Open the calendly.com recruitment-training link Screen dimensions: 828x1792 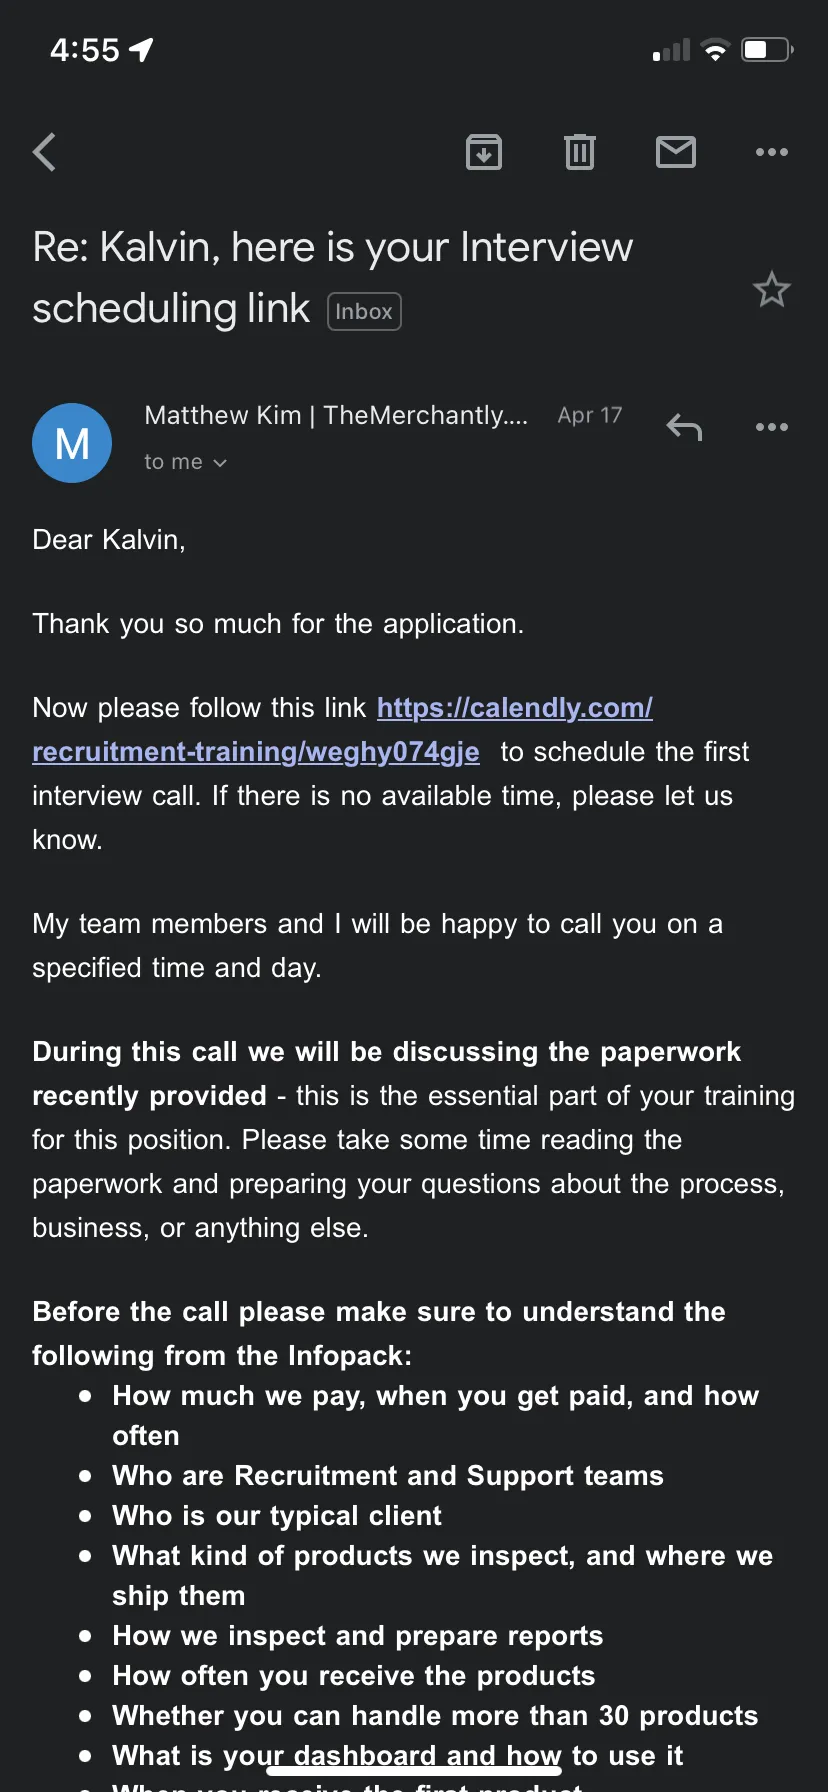343,729
